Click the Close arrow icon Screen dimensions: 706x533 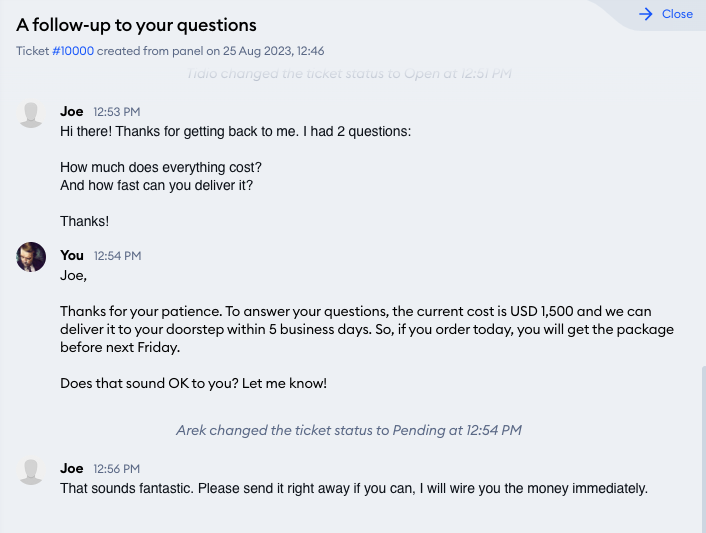(x=646, y=14)
